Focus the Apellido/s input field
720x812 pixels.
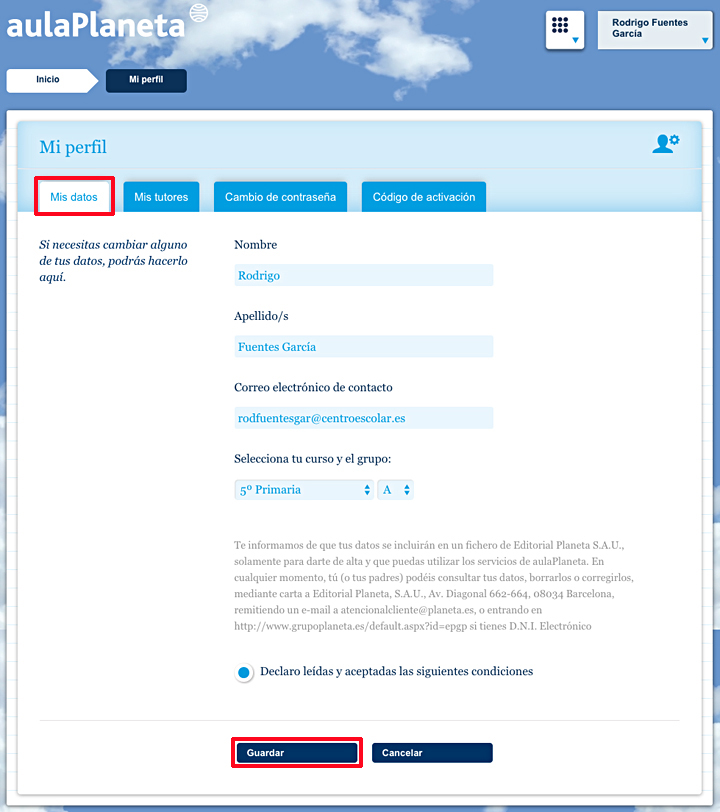click(x=363, y=347)
